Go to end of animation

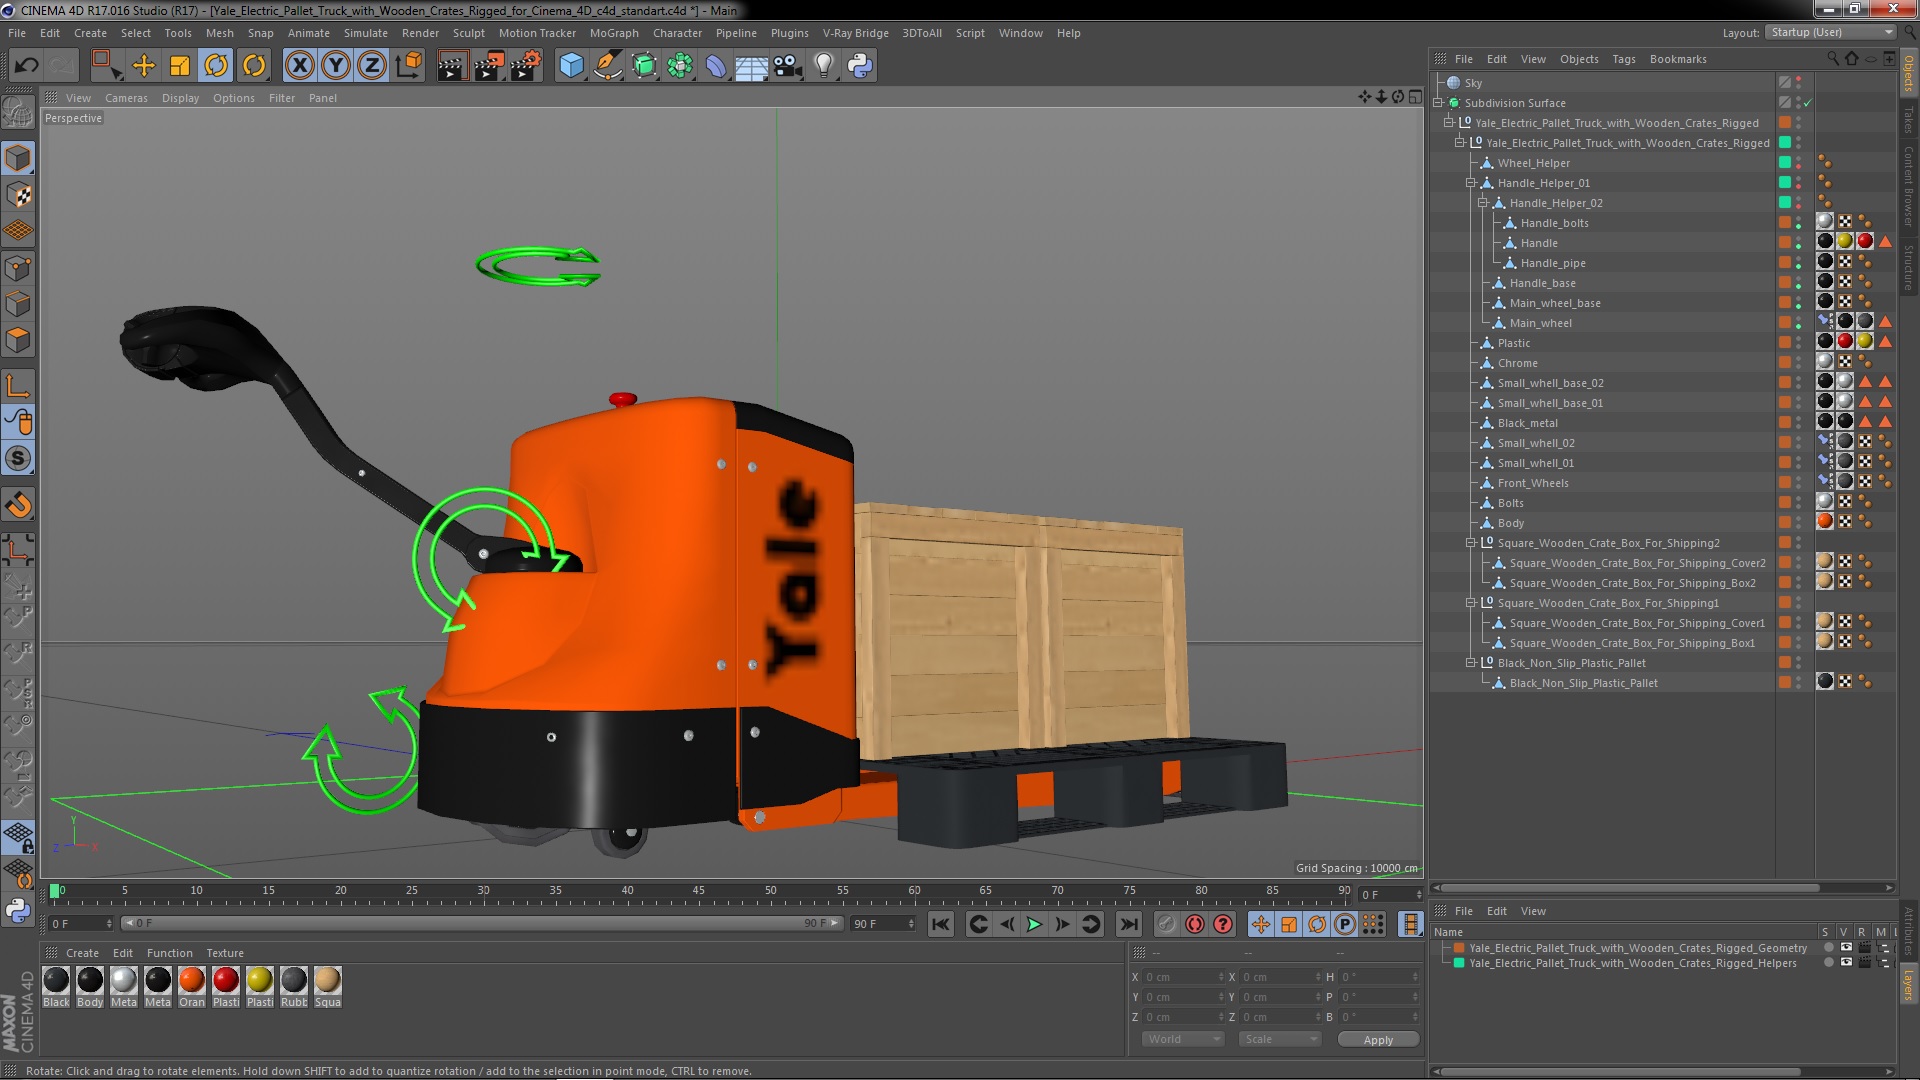tap(1129, 924)
